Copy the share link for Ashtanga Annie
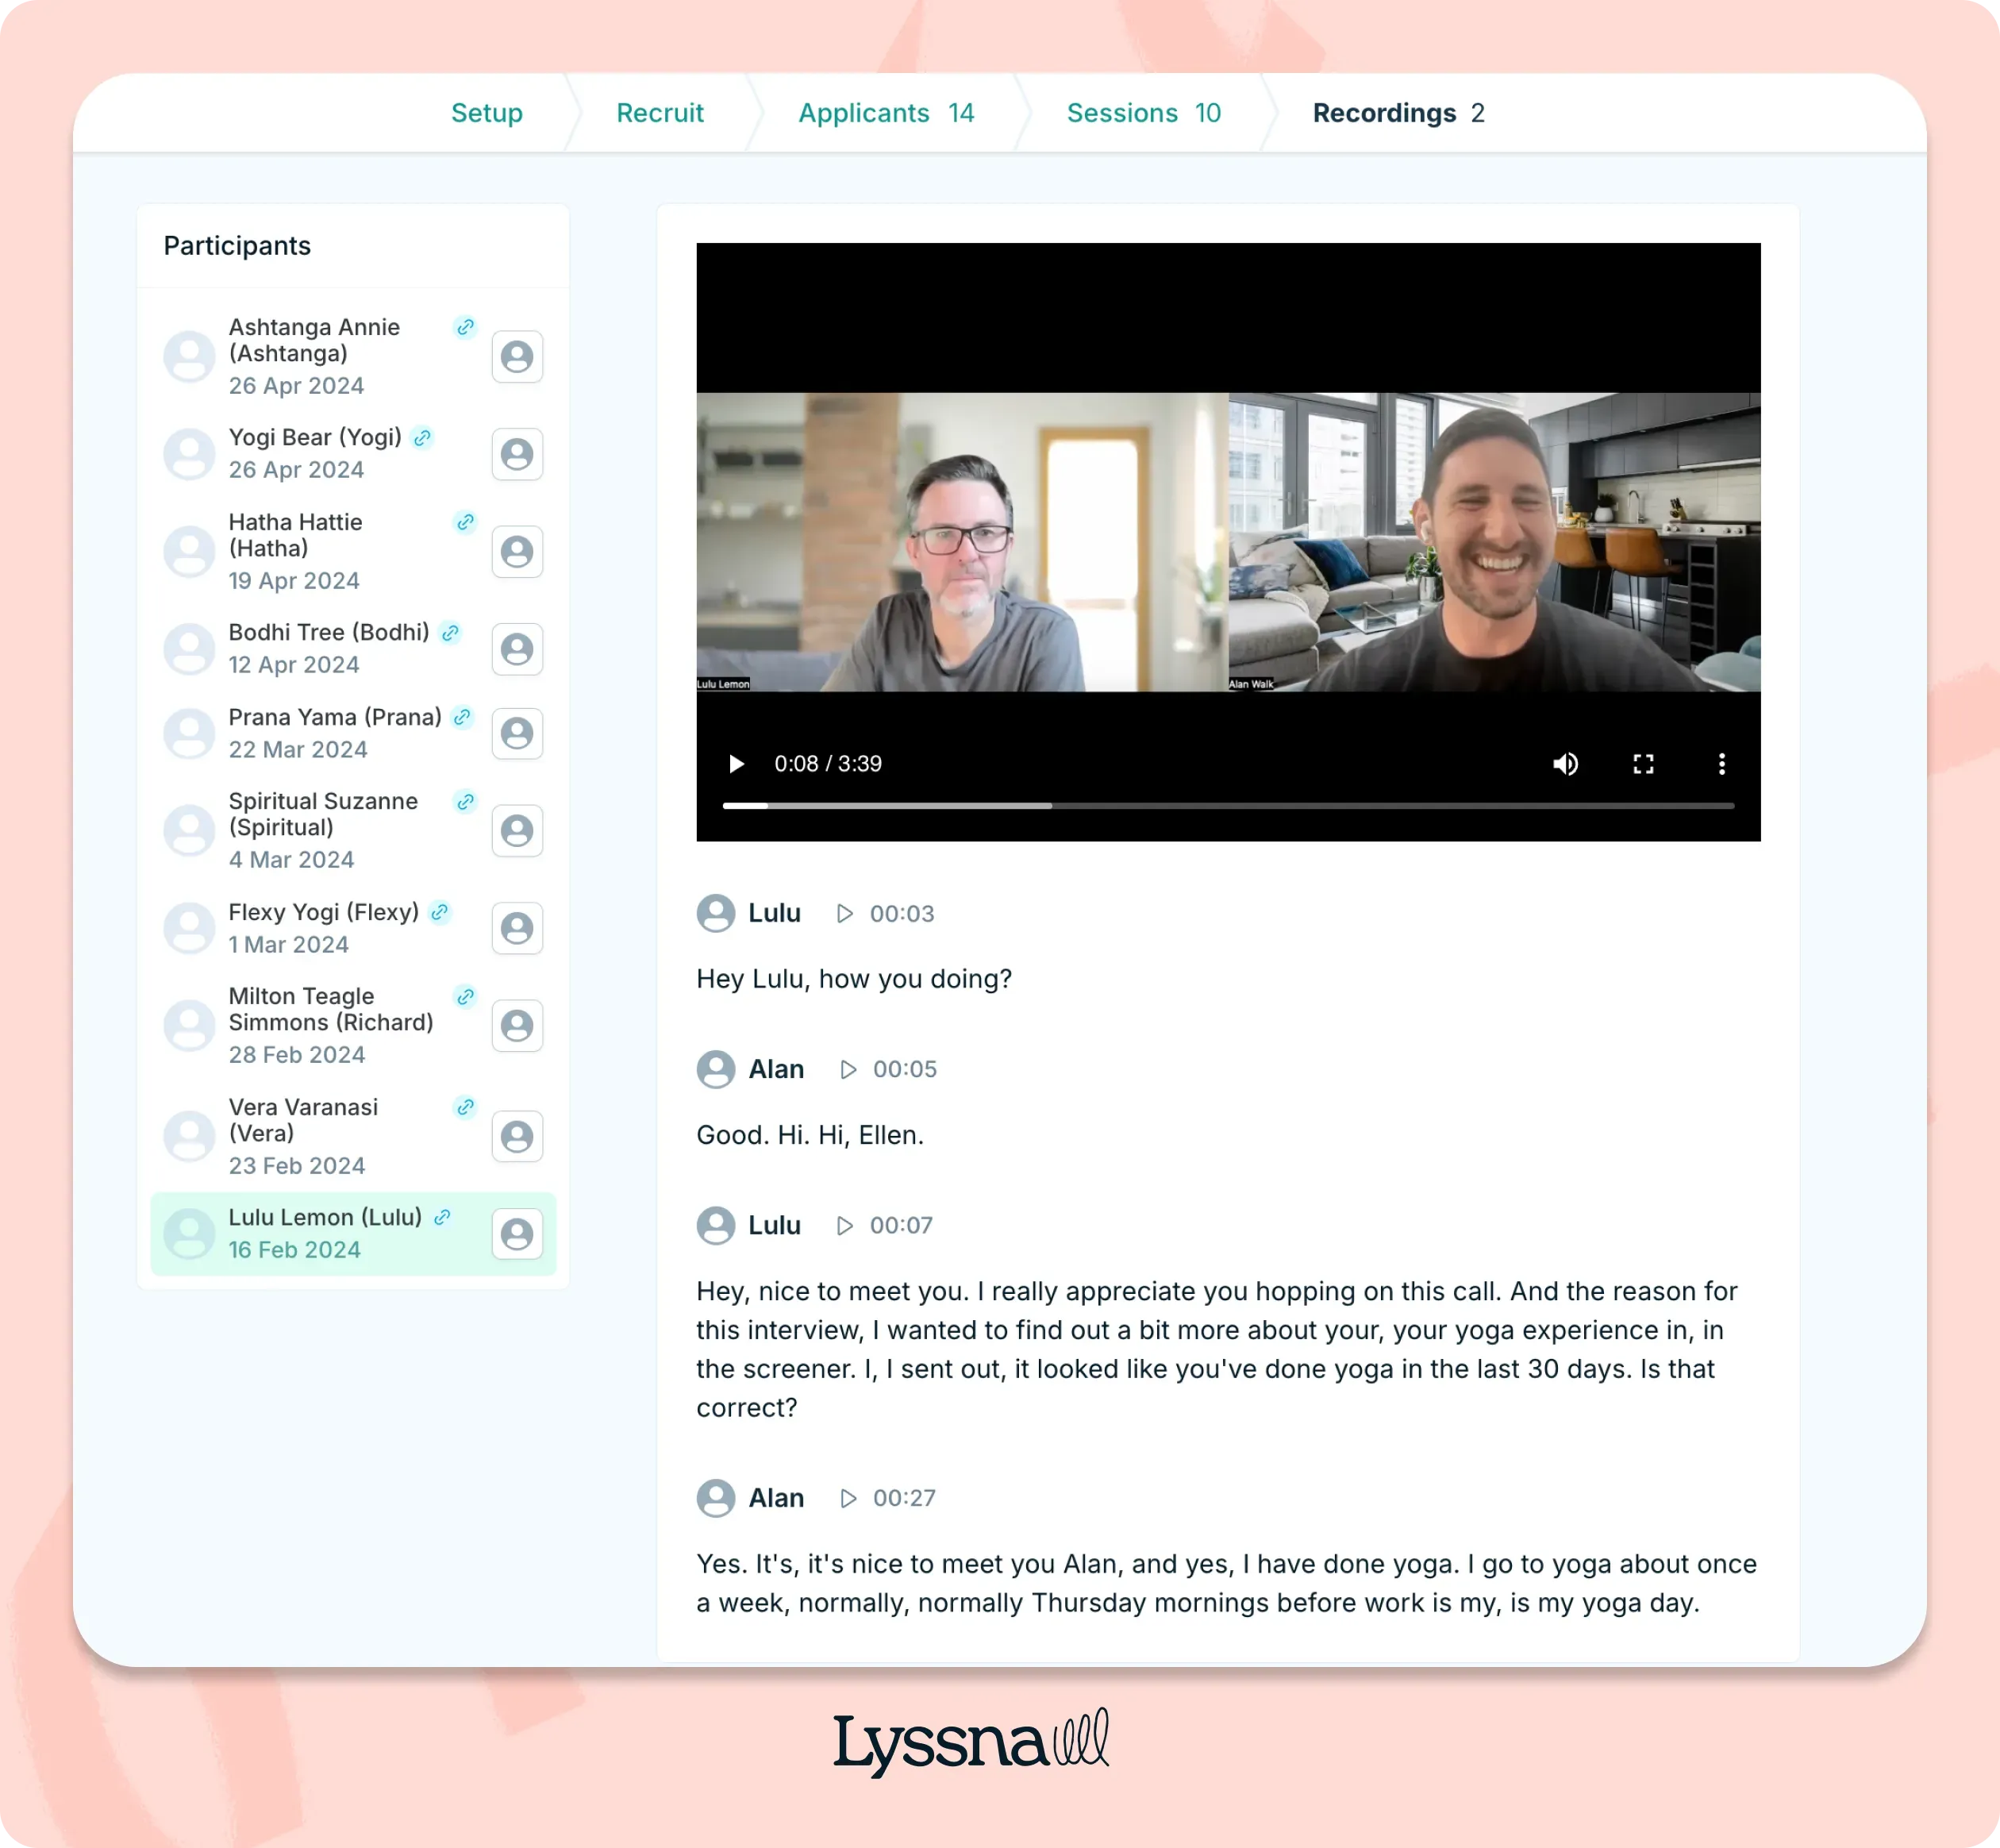This screenshot has width=2000, height=1848. [465, 326]
